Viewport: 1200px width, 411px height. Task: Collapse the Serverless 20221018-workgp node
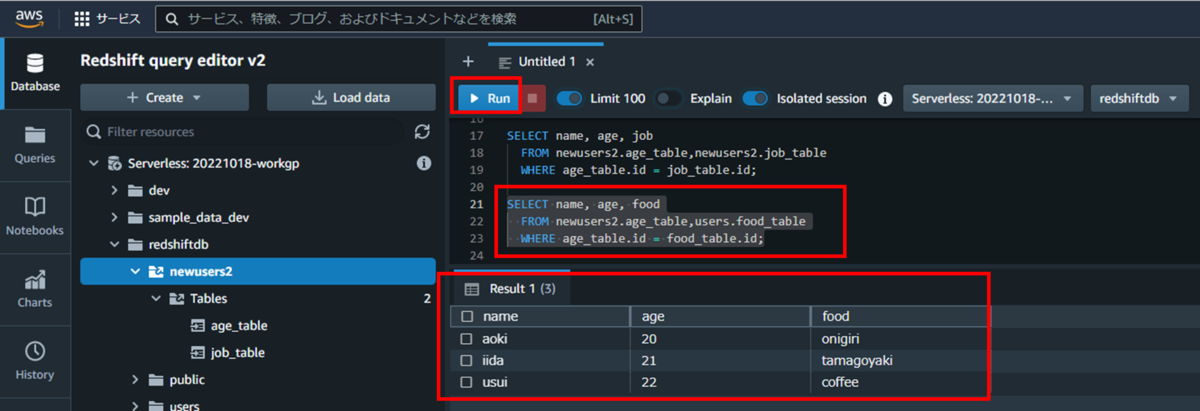93,163
